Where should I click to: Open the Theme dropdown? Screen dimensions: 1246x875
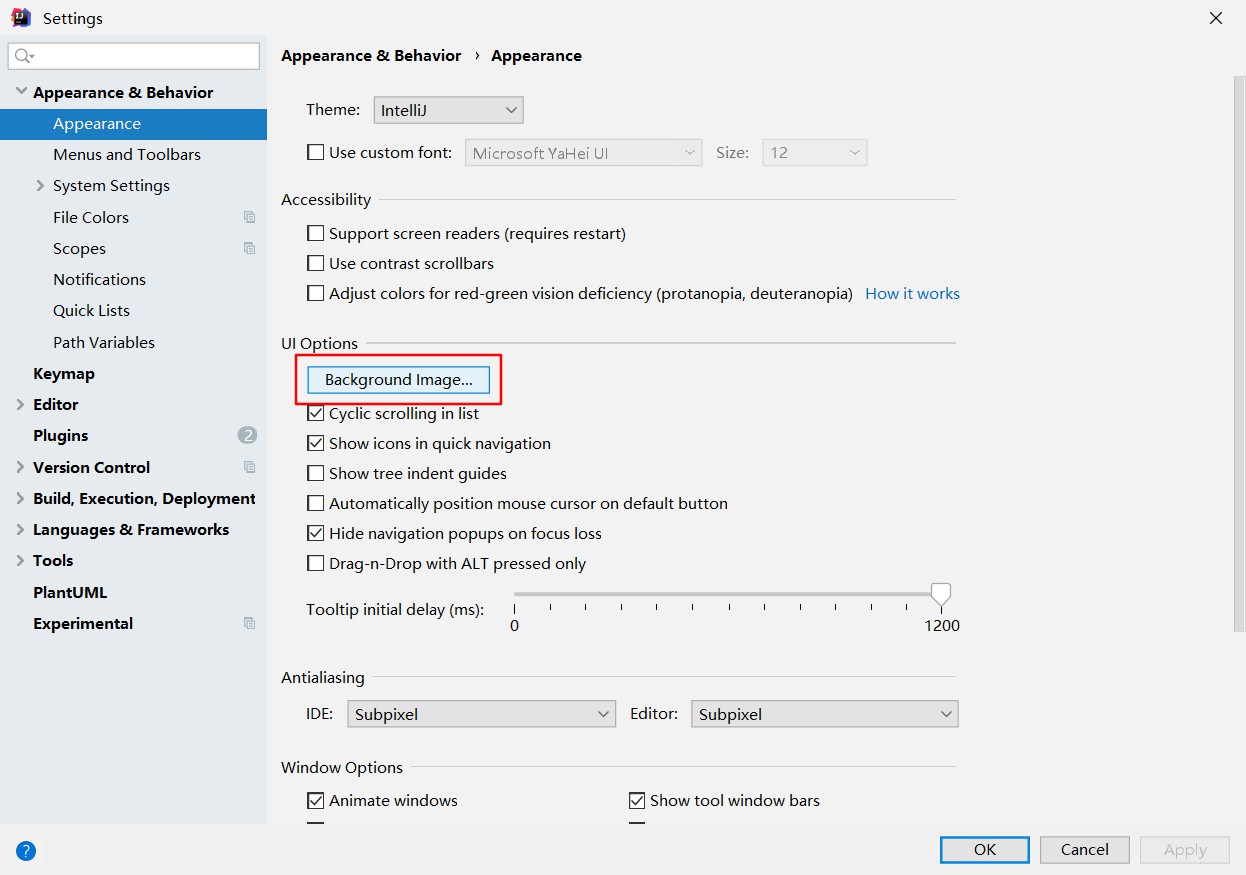click(448, 110)
